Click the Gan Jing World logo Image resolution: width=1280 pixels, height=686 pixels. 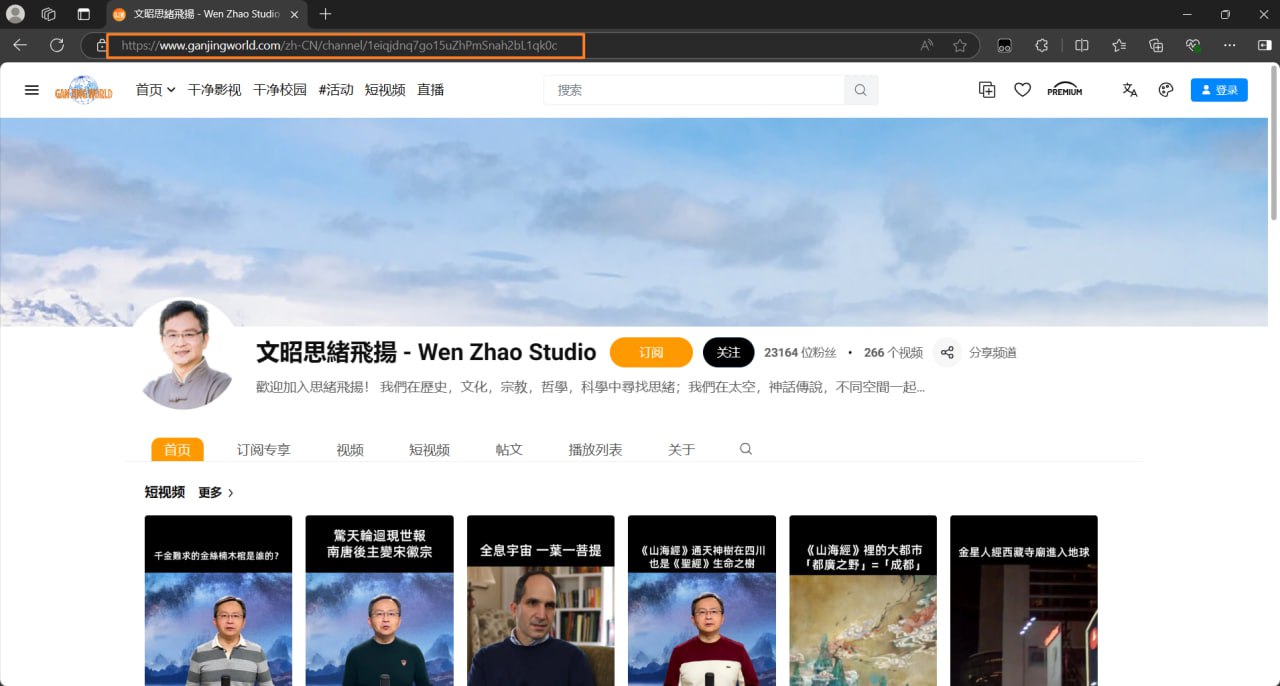(84, 90)
